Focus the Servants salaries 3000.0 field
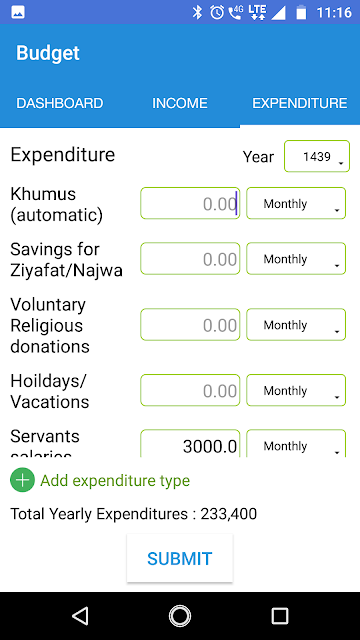Viewport: 360px width, 640px height. pyautogui.click(x=190, y=443)
